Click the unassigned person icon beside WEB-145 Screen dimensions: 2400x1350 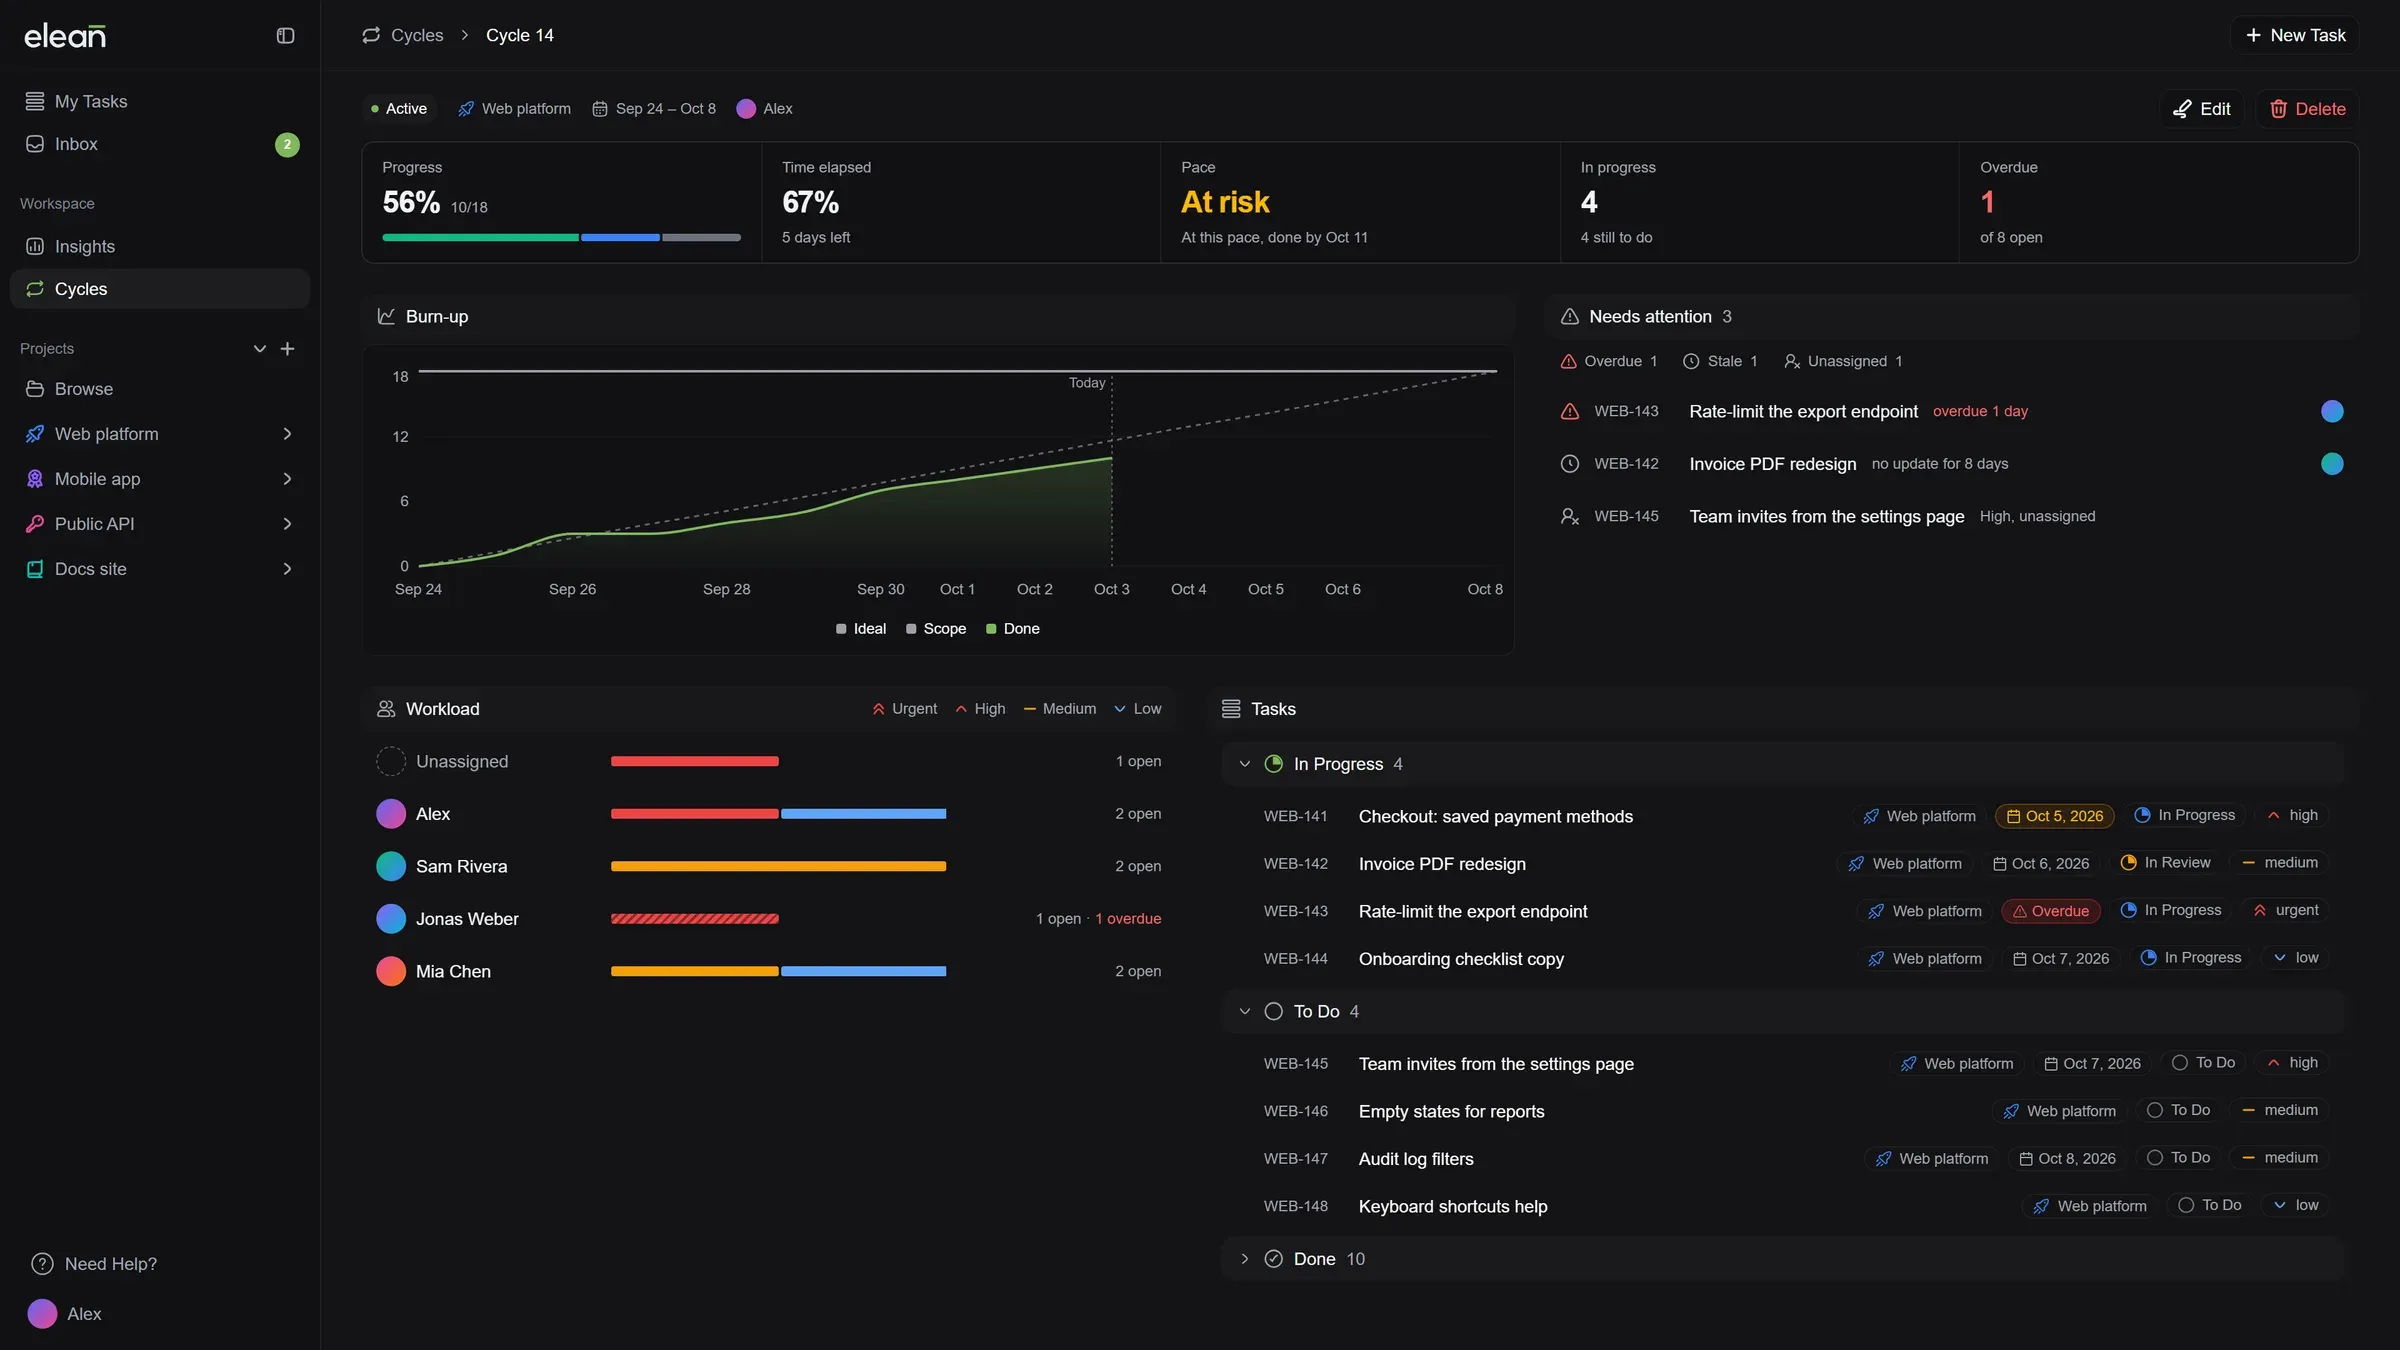pos(1570,516)
